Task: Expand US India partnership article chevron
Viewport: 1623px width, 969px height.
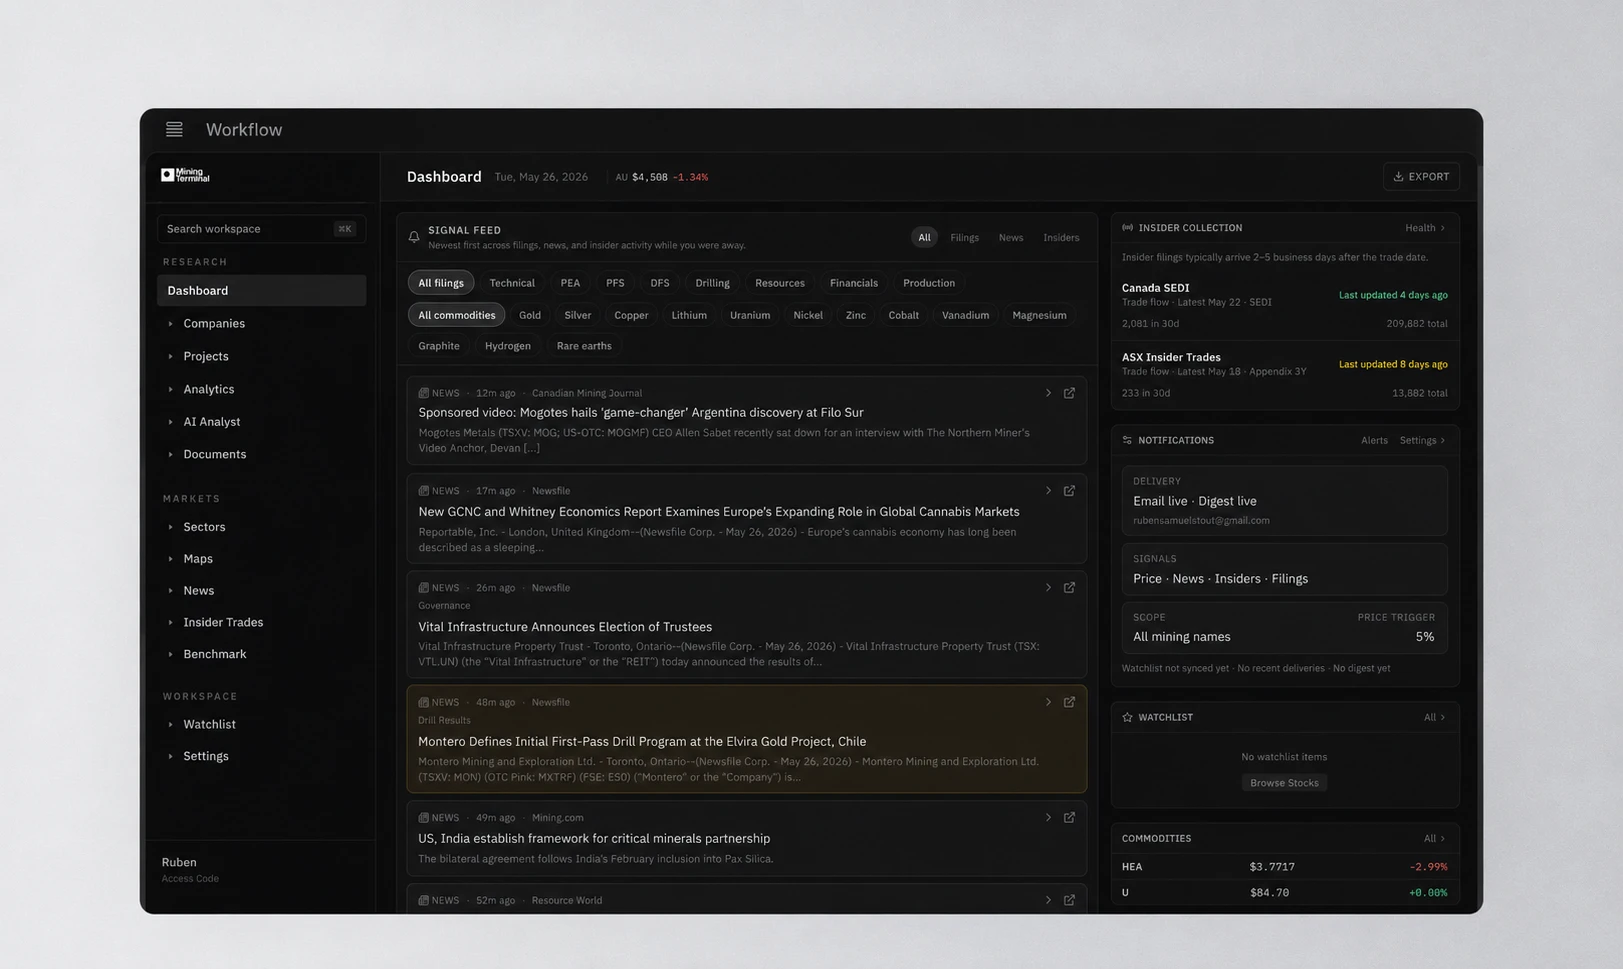Action: pos(1048,817)
